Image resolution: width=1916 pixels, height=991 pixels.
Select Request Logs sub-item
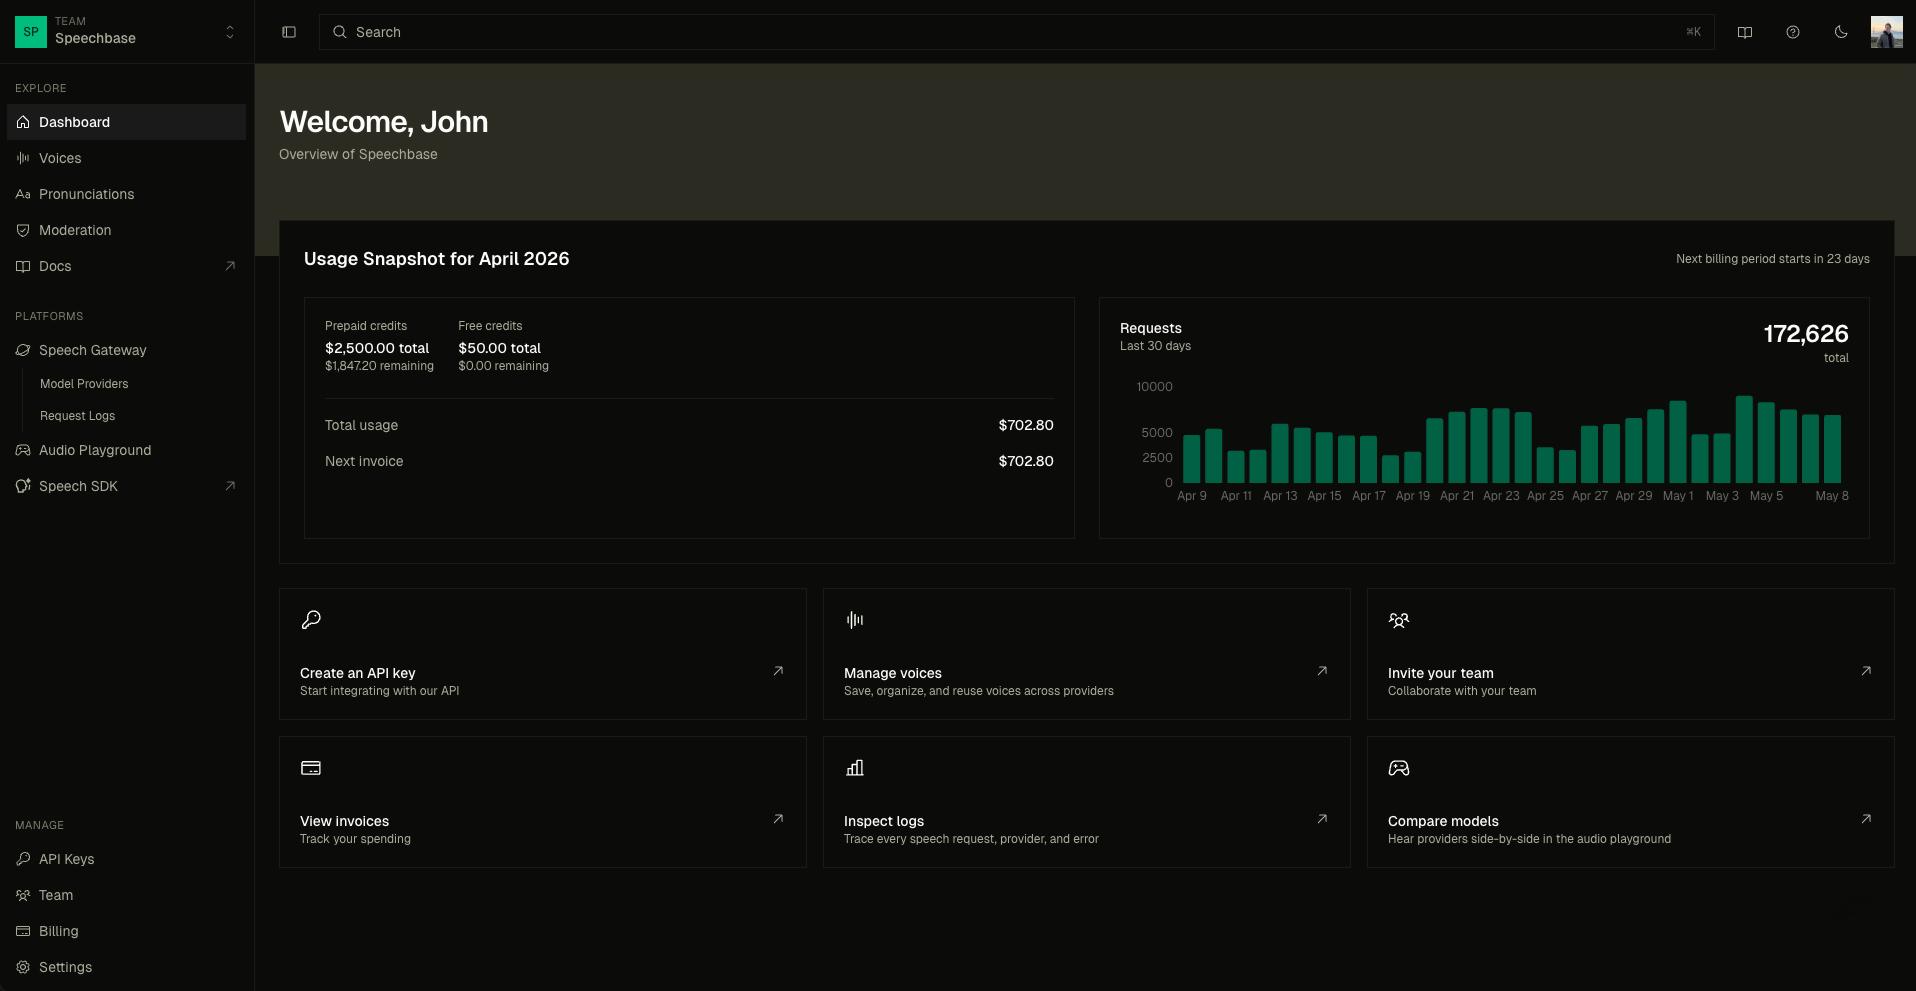(x=78, y=416)
